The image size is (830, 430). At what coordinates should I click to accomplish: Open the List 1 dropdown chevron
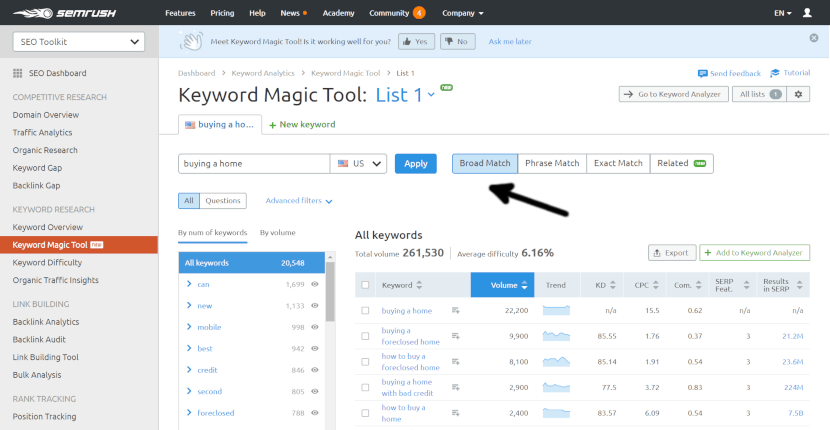pos(431,95)
